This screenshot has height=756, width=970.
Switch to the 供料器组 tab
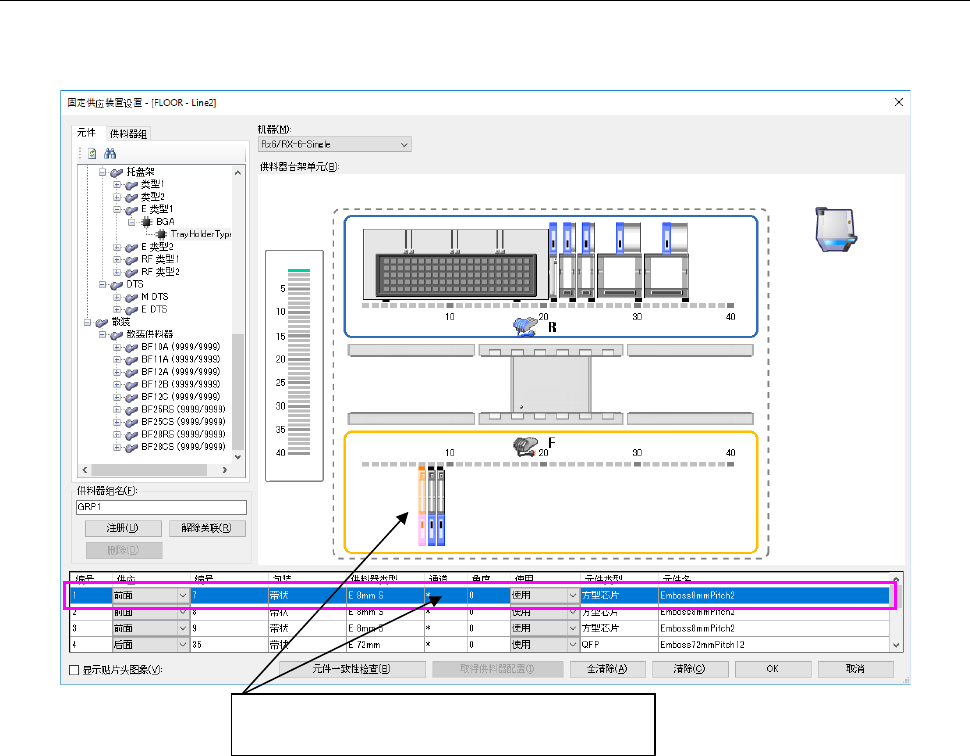pos(127,133)
